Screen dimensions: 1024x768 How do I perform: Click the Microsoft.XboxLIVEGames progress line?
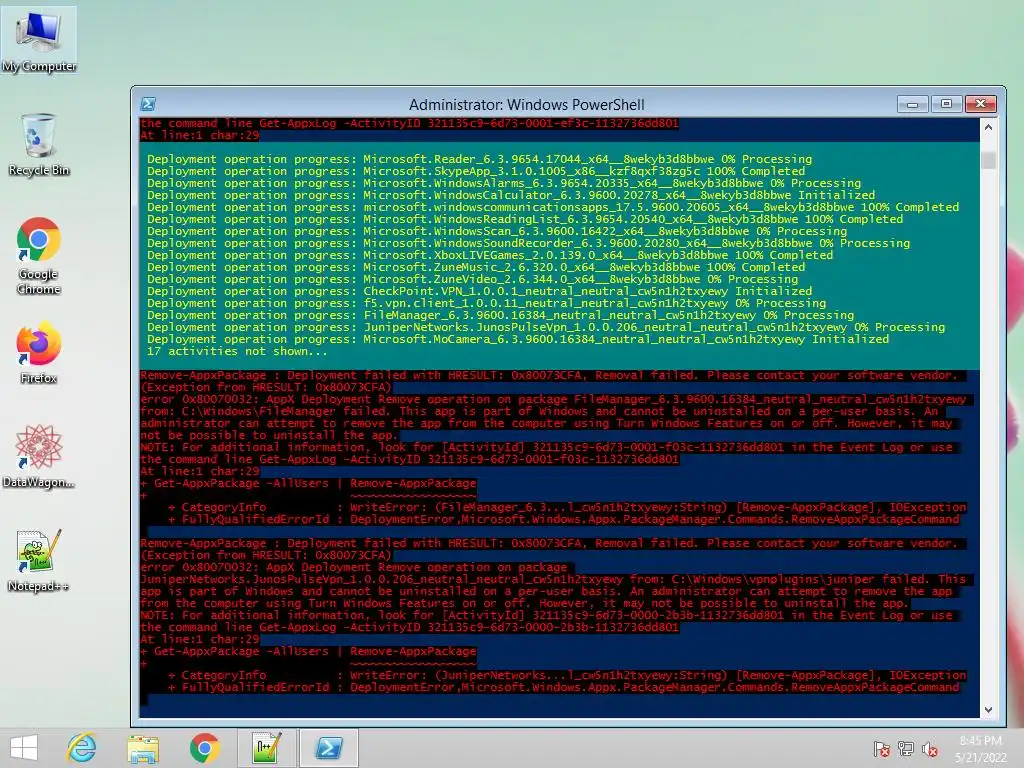pos(490,255)
